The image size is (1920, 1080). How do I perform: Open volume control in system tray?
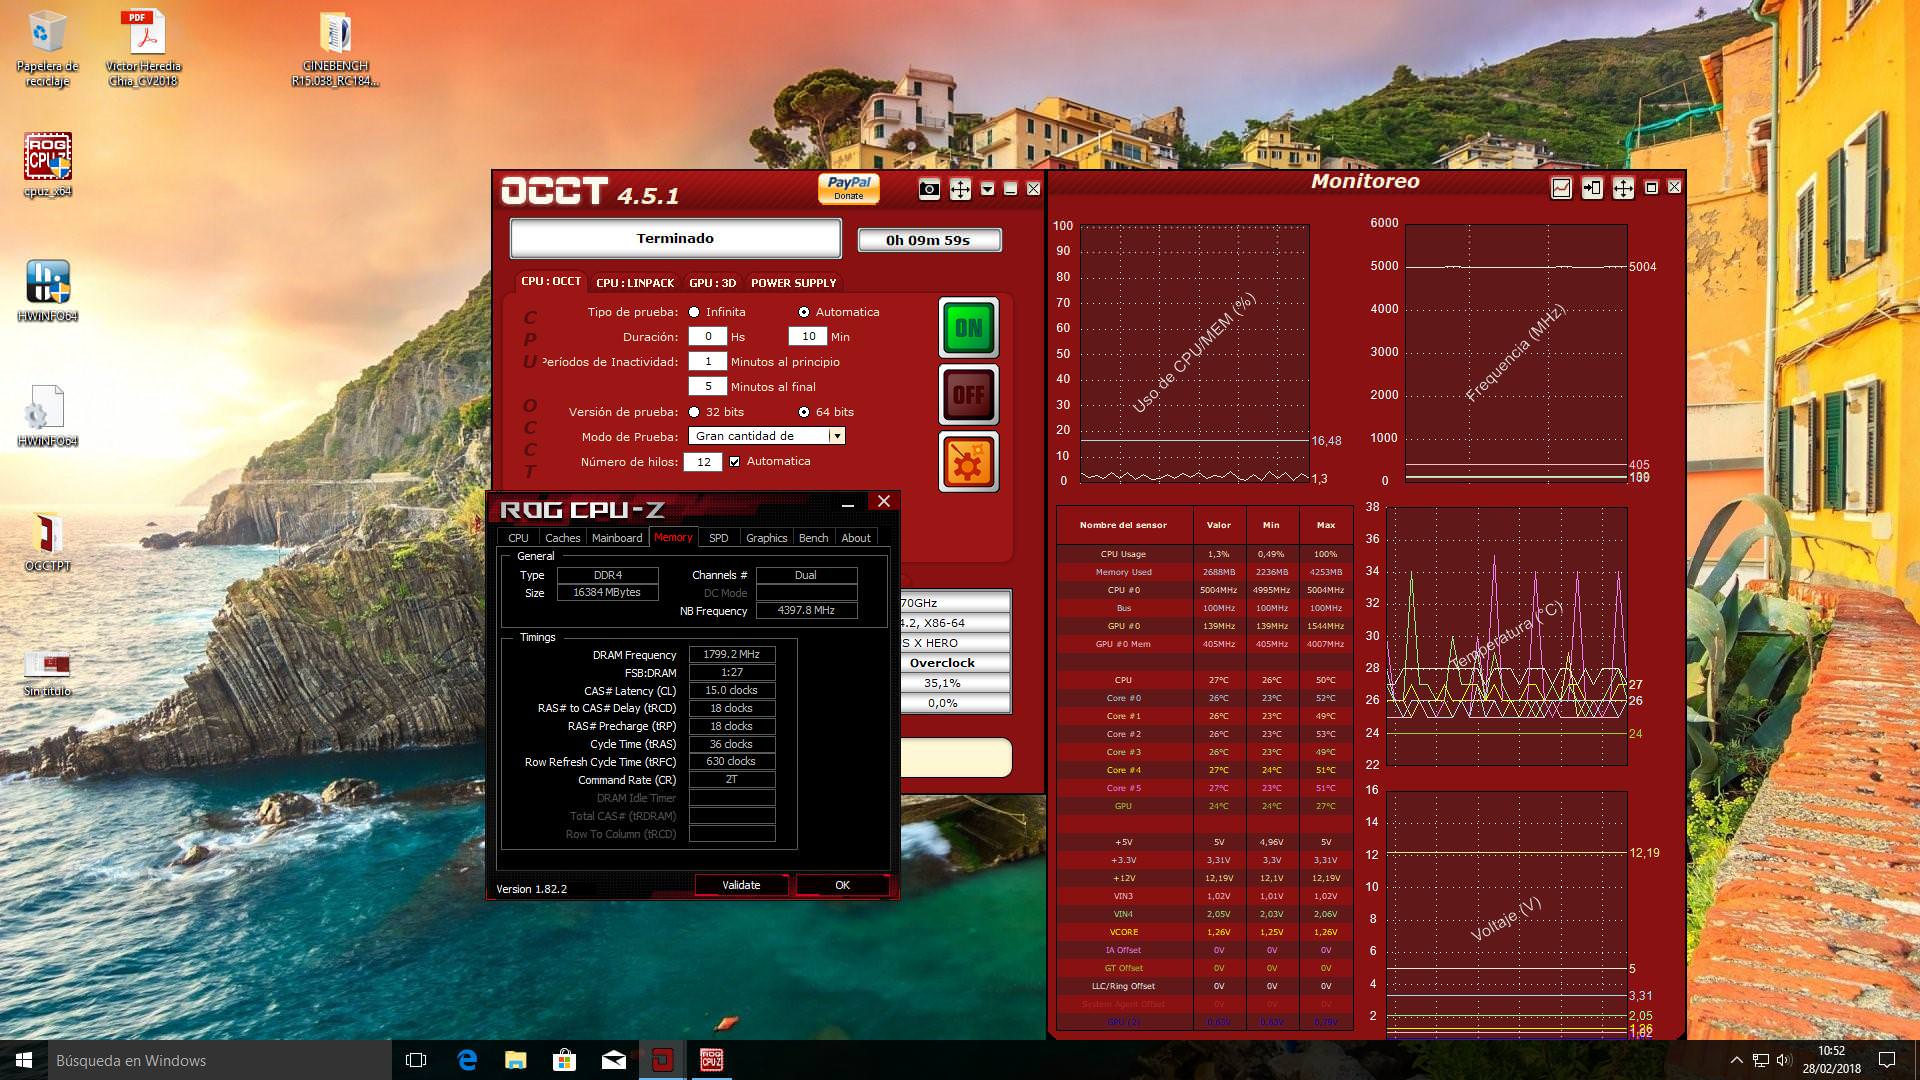(x=1784, y=1060)
